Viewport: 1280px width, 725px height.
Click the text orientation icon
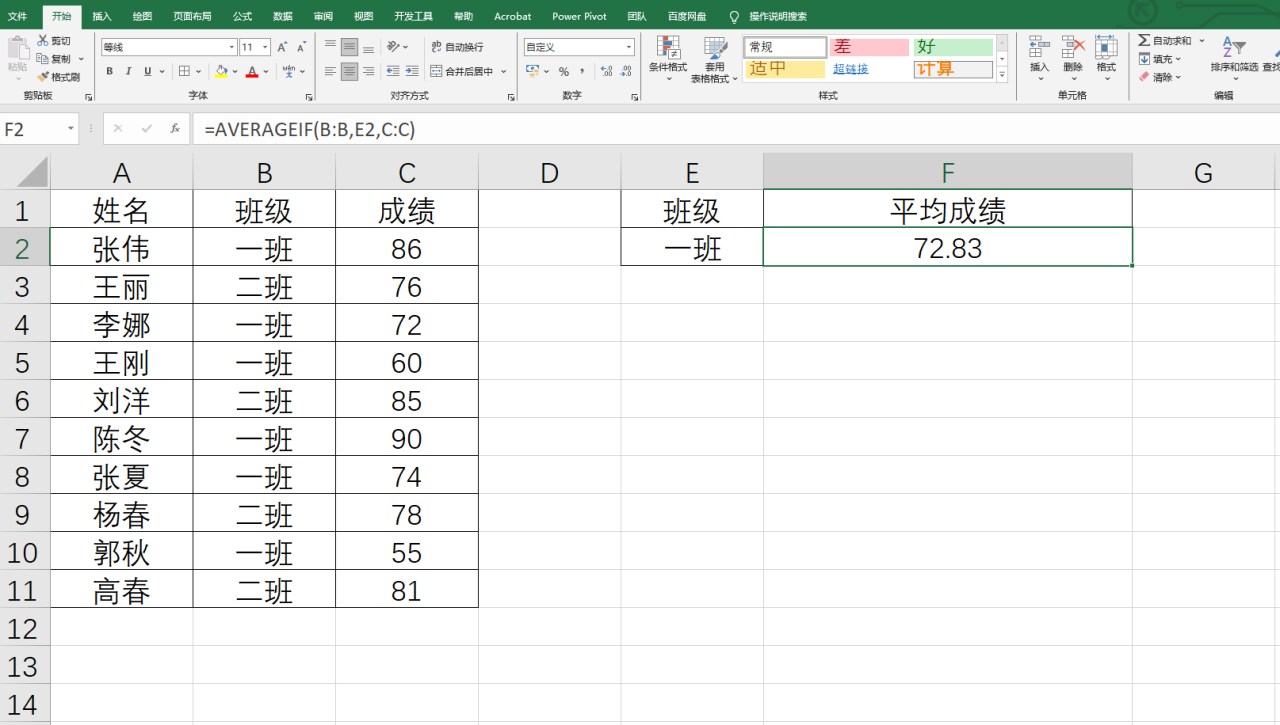(393, 47)
